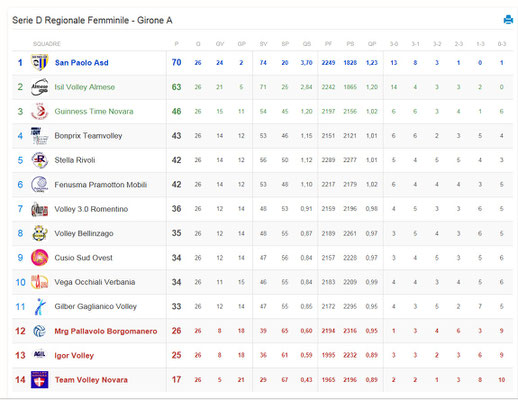
Task: Click Igor Volley's 1995 points scored
Action: tap(328, 355)
